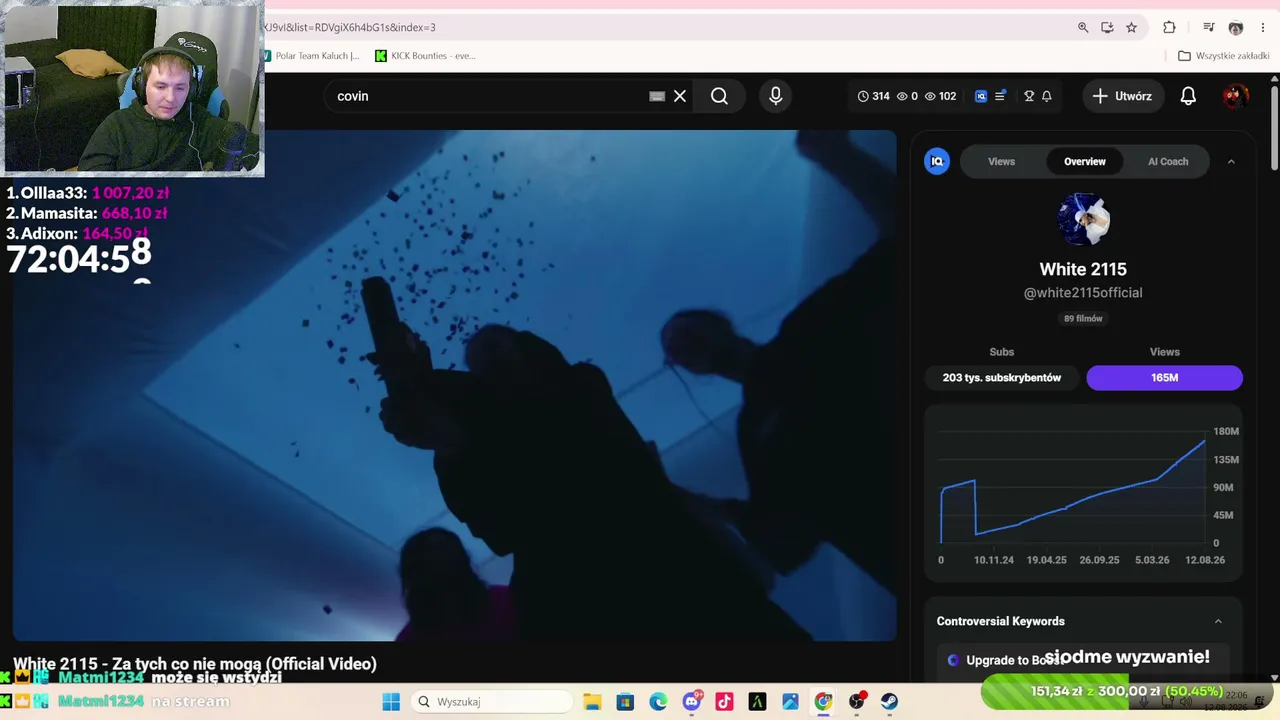Viewport: 1280px width, 720px height.
Task: Click the 89 filmów video count badge
Action: point(1083,318)
